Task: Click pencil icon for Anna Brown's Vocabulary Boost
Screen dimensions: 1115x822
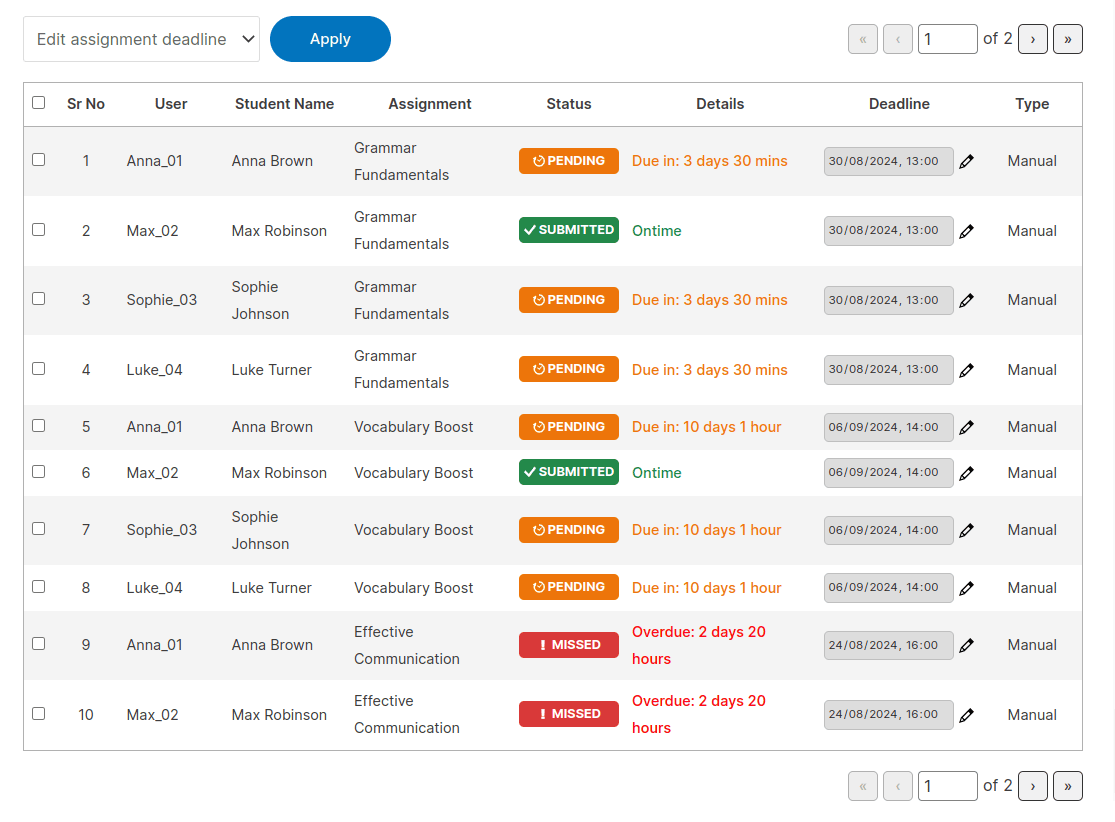Action: [x=966, y=427]
